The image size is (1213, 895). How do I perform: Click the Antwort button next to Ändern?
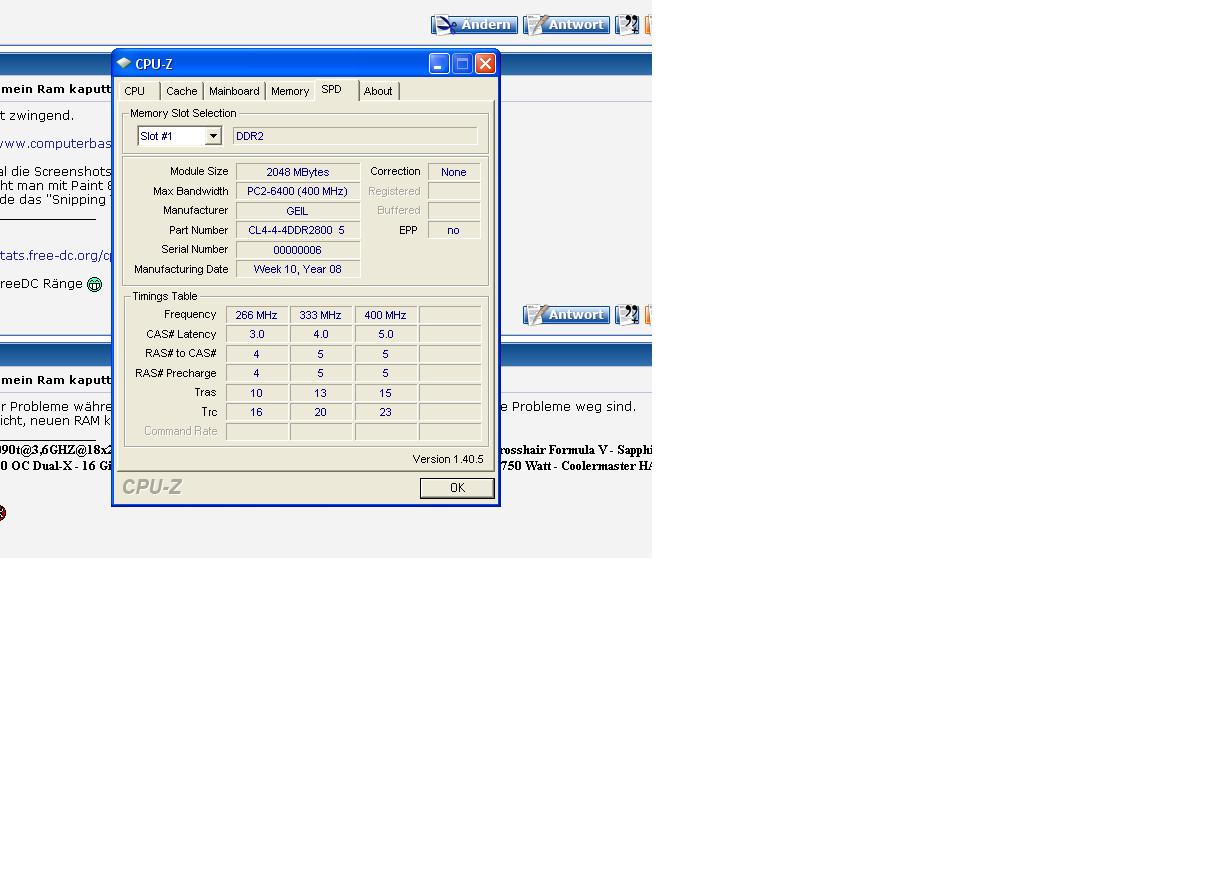click(566, 25)
